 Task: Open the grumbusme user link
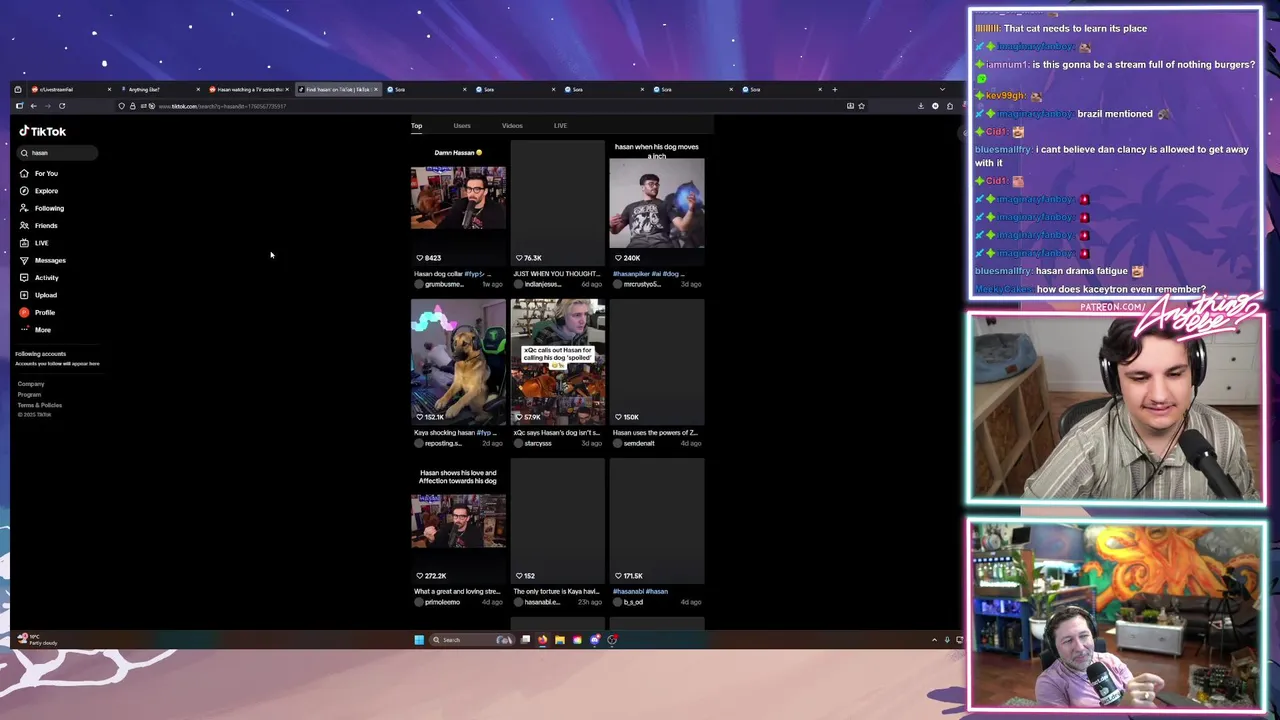pyautogui.click(x=444, y=284)
